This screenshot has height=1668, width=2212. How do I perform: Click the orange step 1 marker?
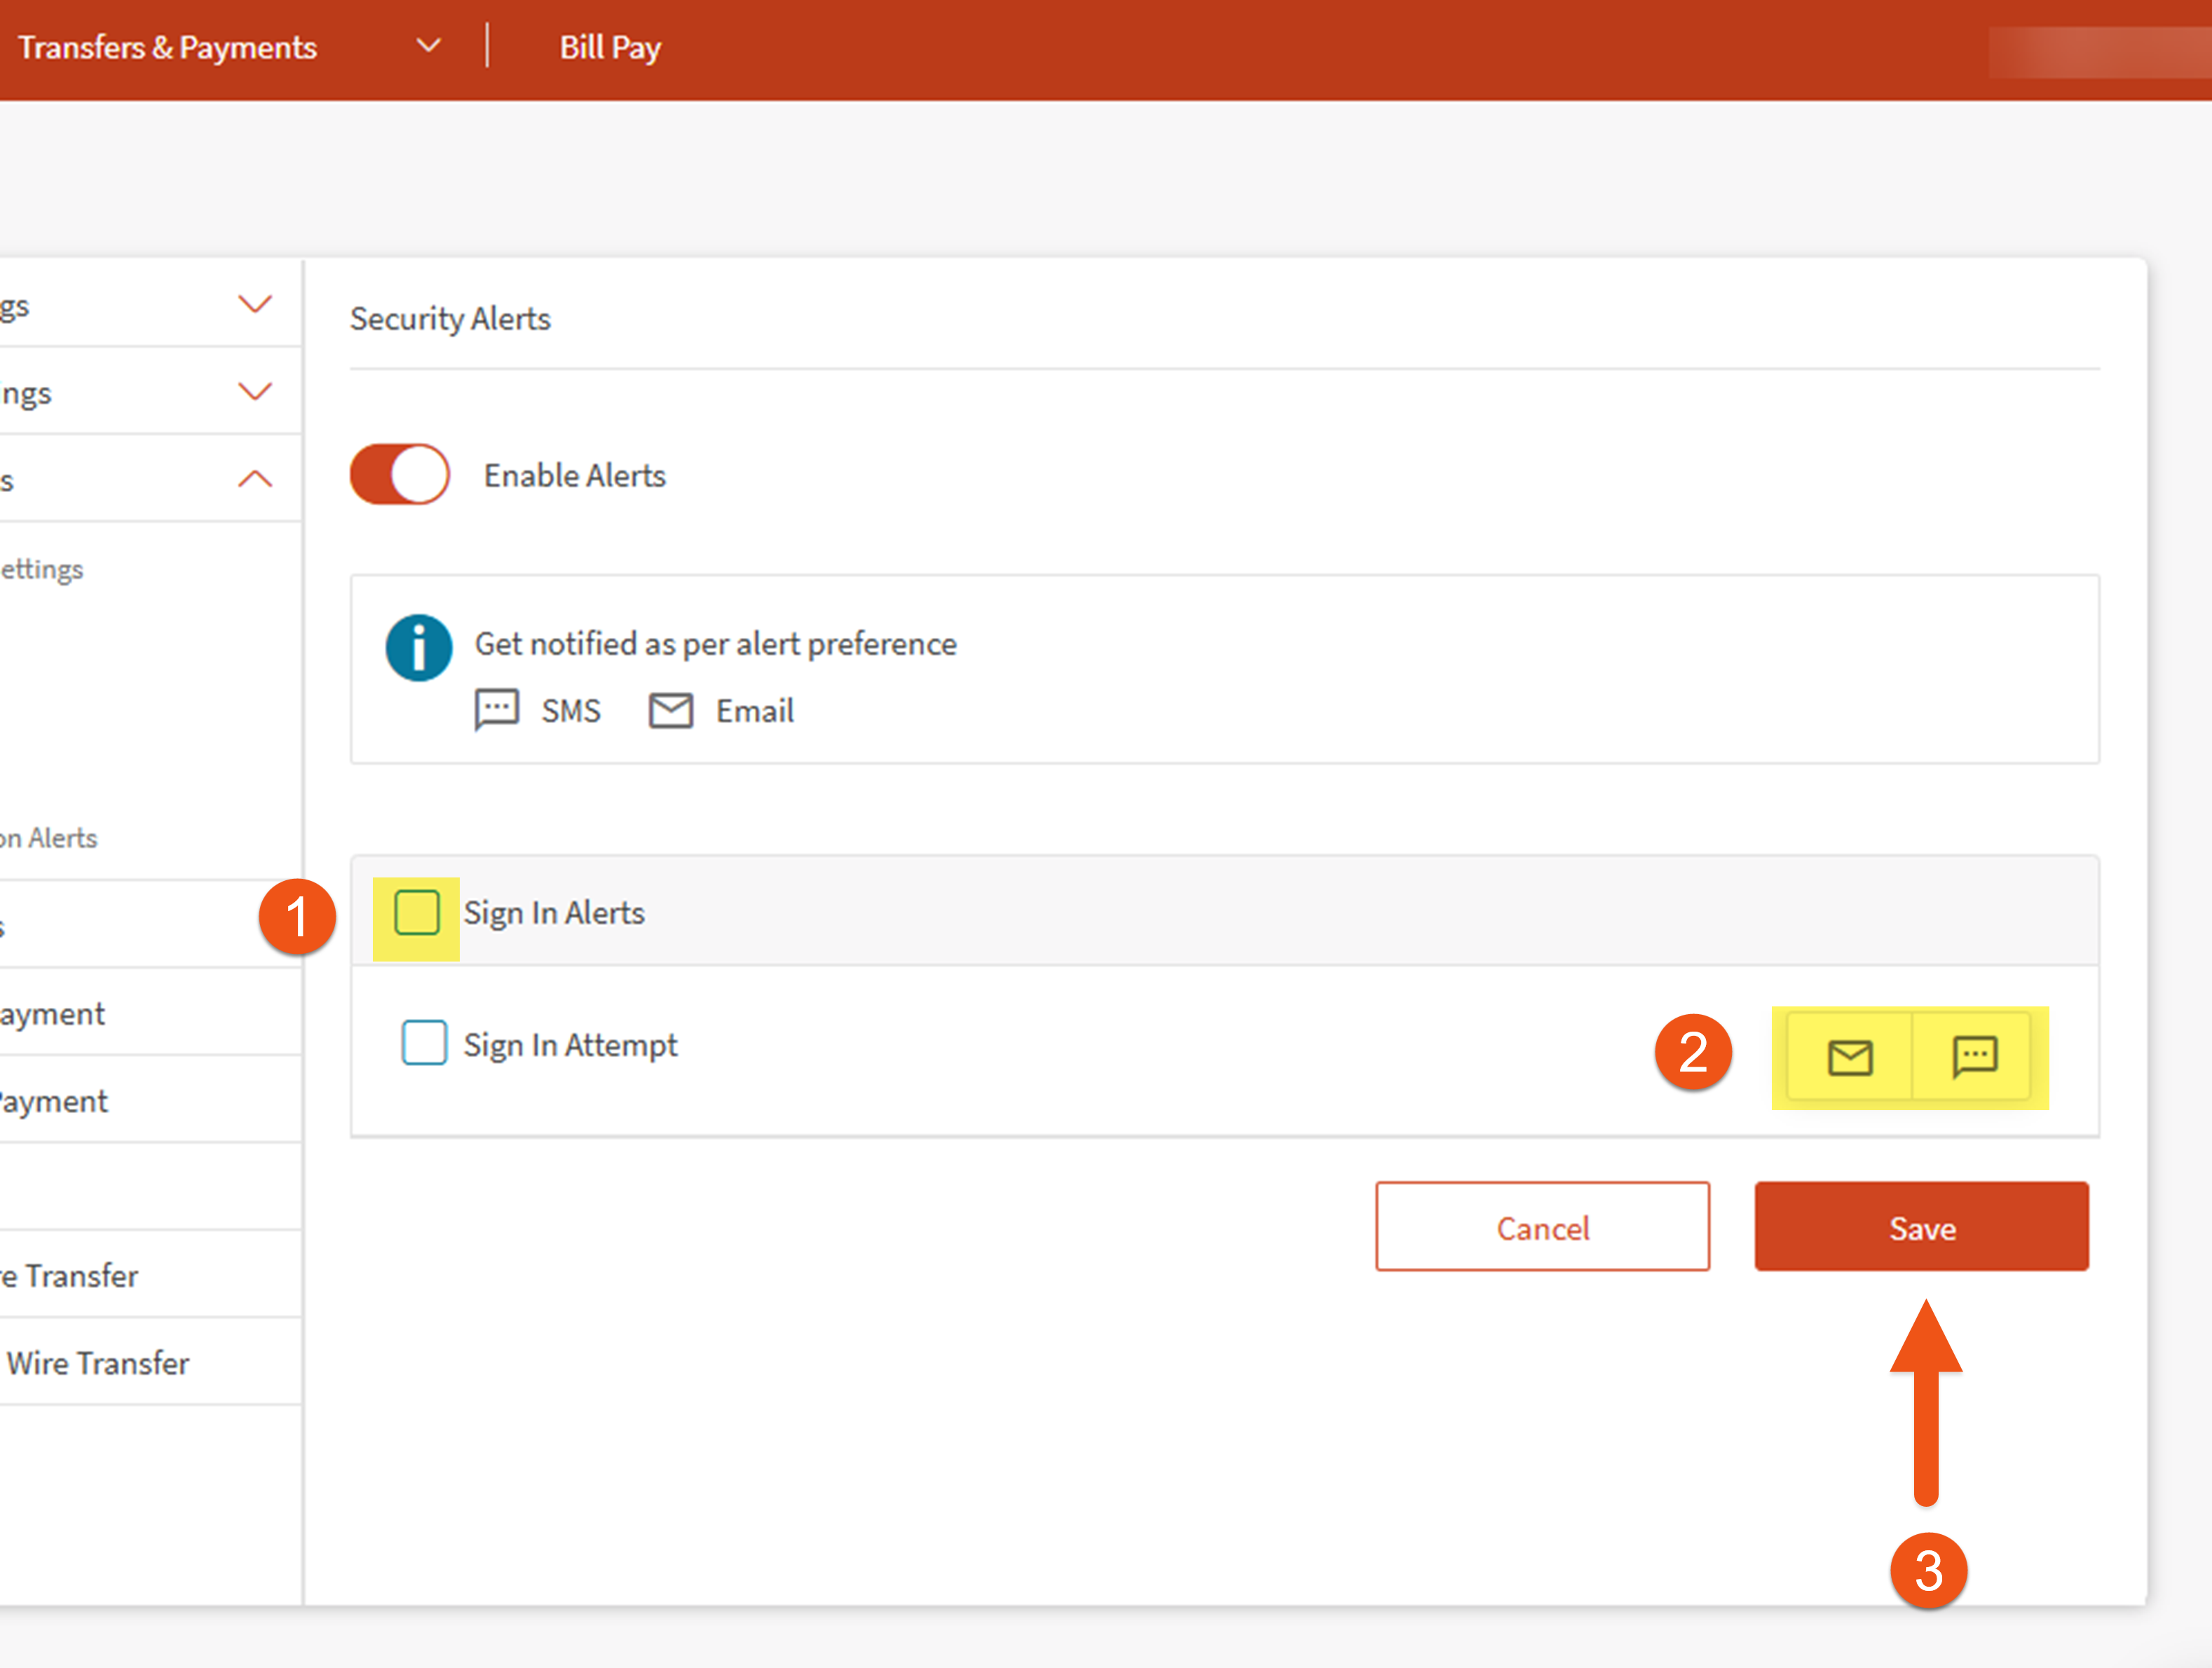click(x=297, y=917)
